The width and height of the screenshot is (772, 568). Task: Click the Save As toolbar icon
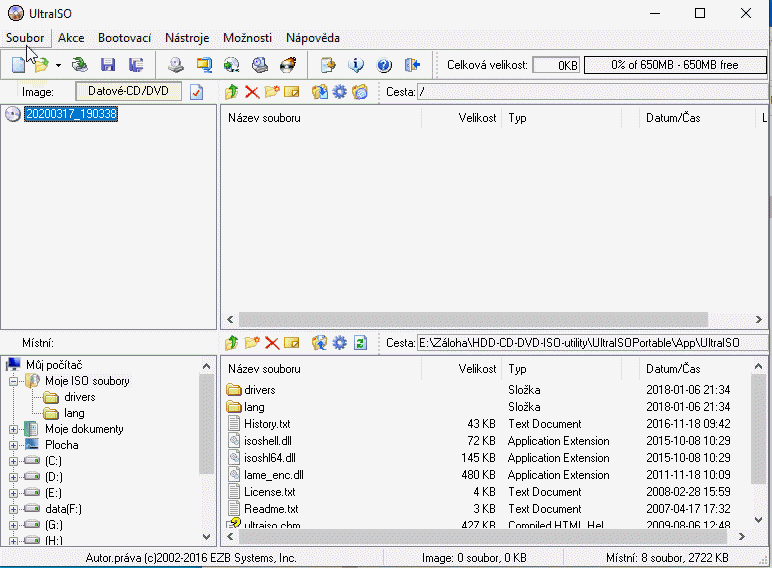(136, 64)
